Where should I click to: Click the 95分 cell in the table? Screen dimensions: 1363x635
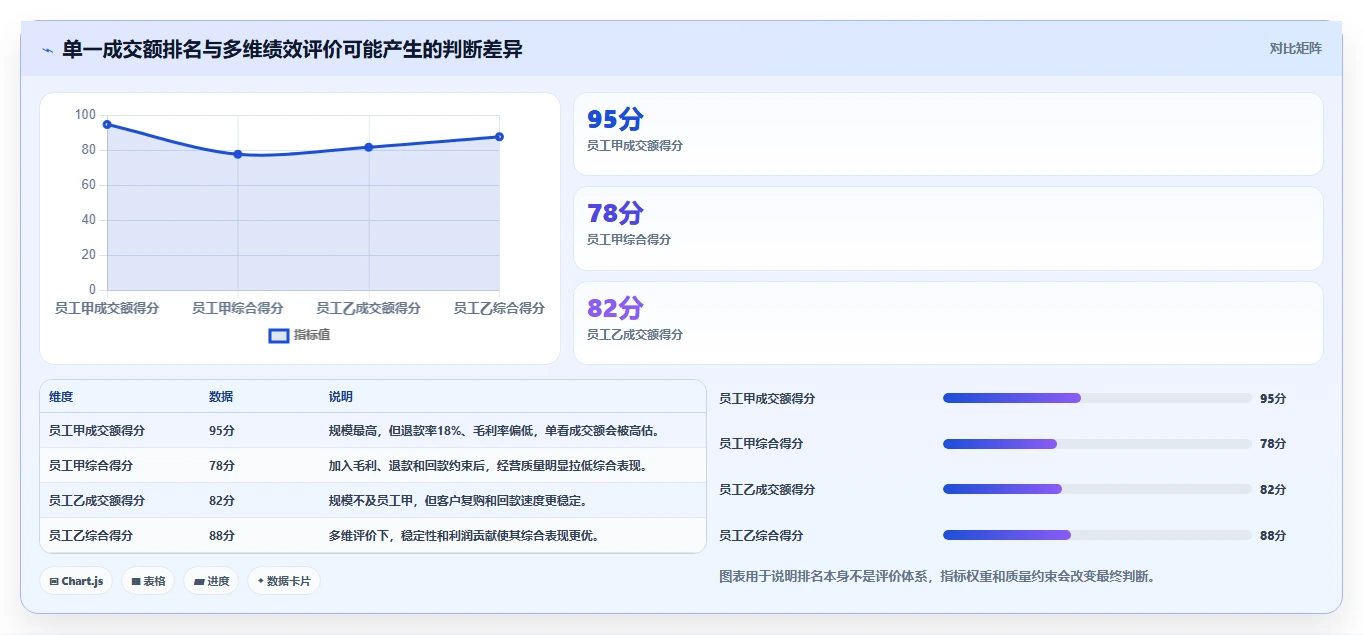tap(222, 431)
